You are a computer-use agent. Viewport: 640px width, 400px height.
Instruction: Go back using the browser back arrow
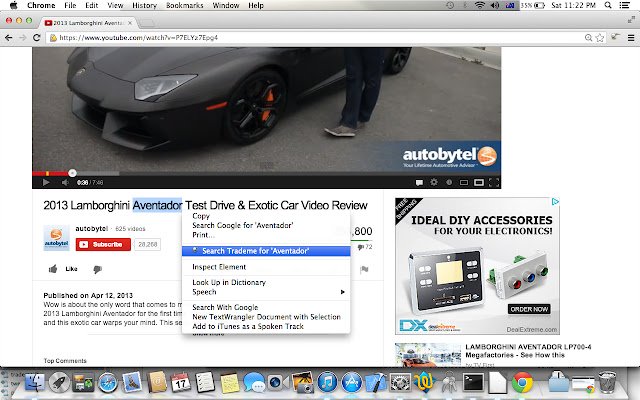pos(9,38)
